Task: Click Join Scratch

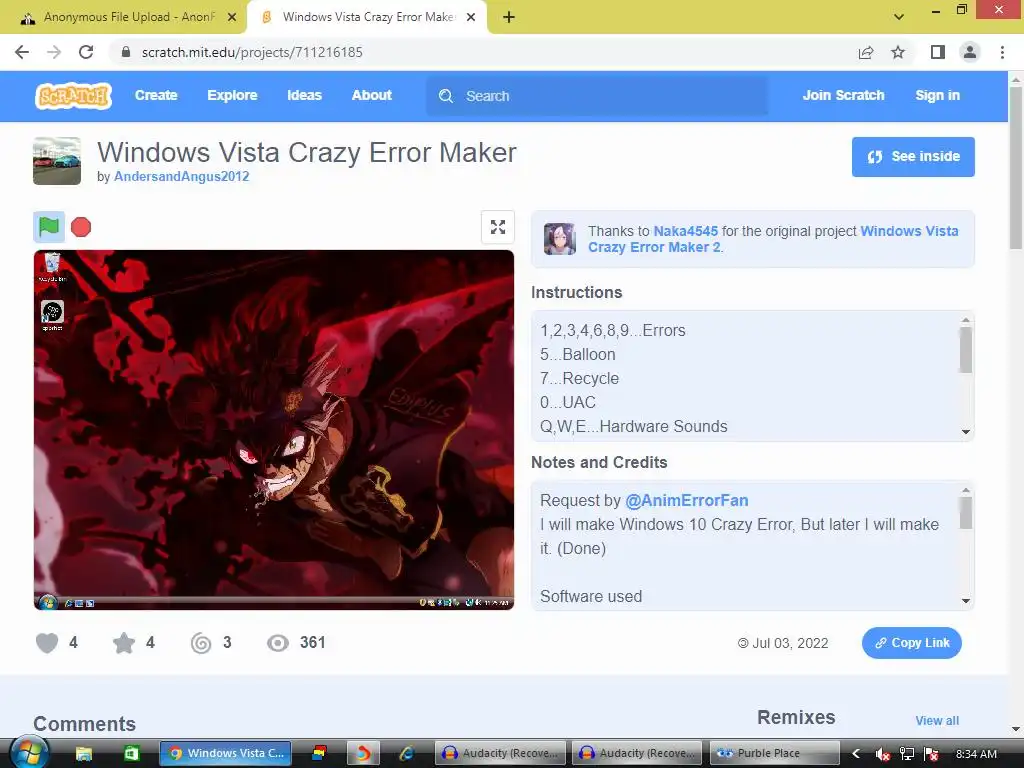Action: click(843, 95)
